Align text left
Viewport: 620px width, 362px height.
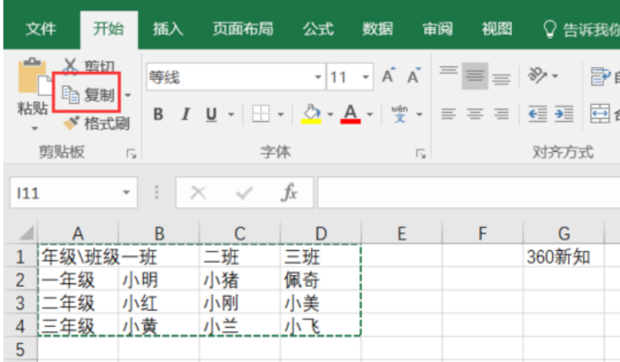[x=448, y=114]
